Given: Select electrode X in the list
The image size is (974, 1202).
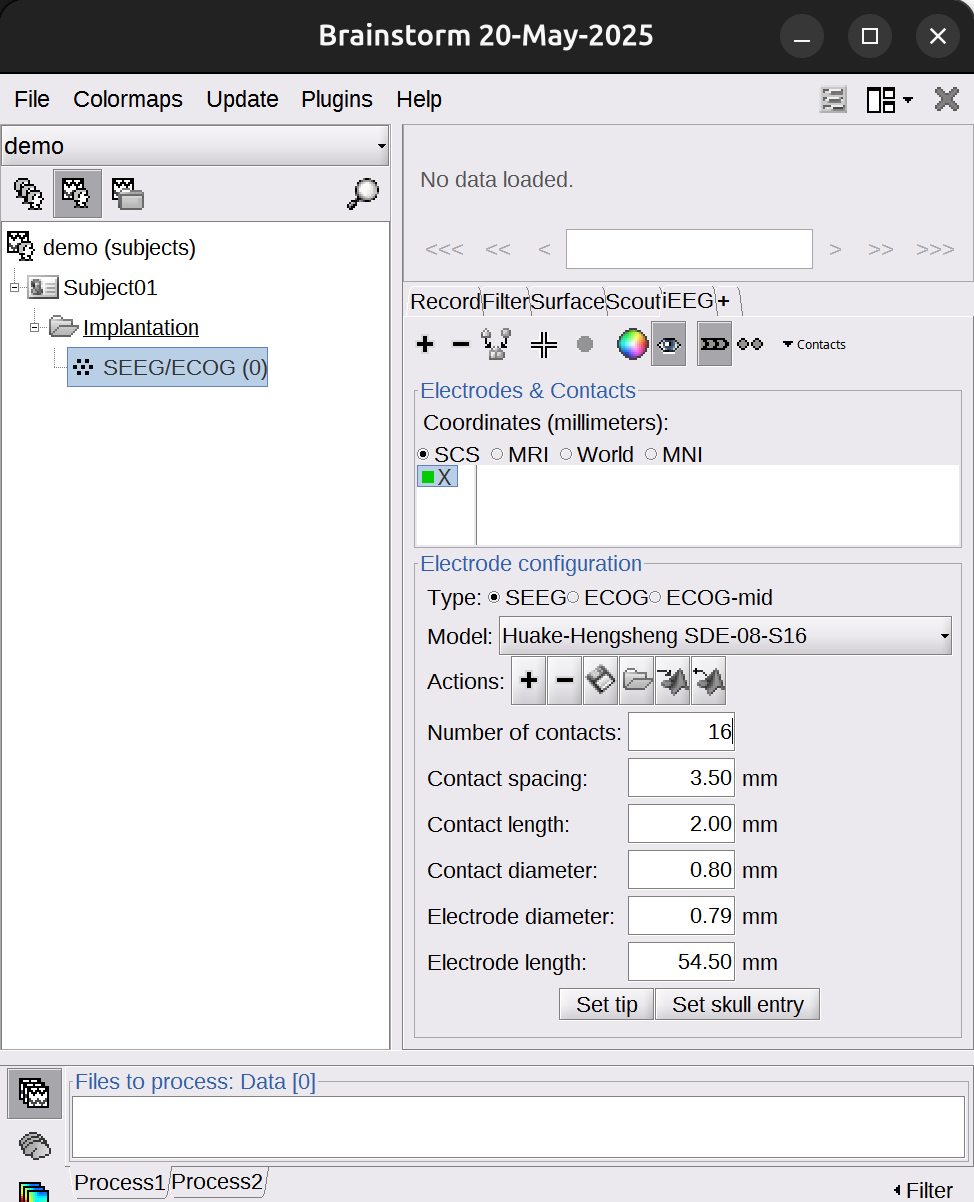Looking at the screenshot, I should [437, 477].
